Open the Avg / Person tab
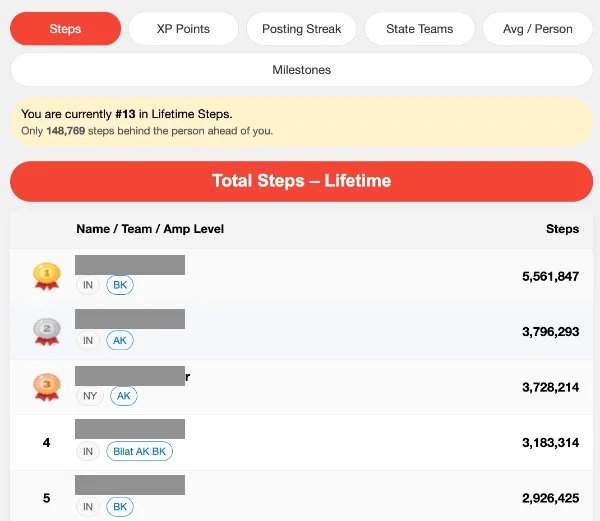600x521 pixels. (538, 29)
